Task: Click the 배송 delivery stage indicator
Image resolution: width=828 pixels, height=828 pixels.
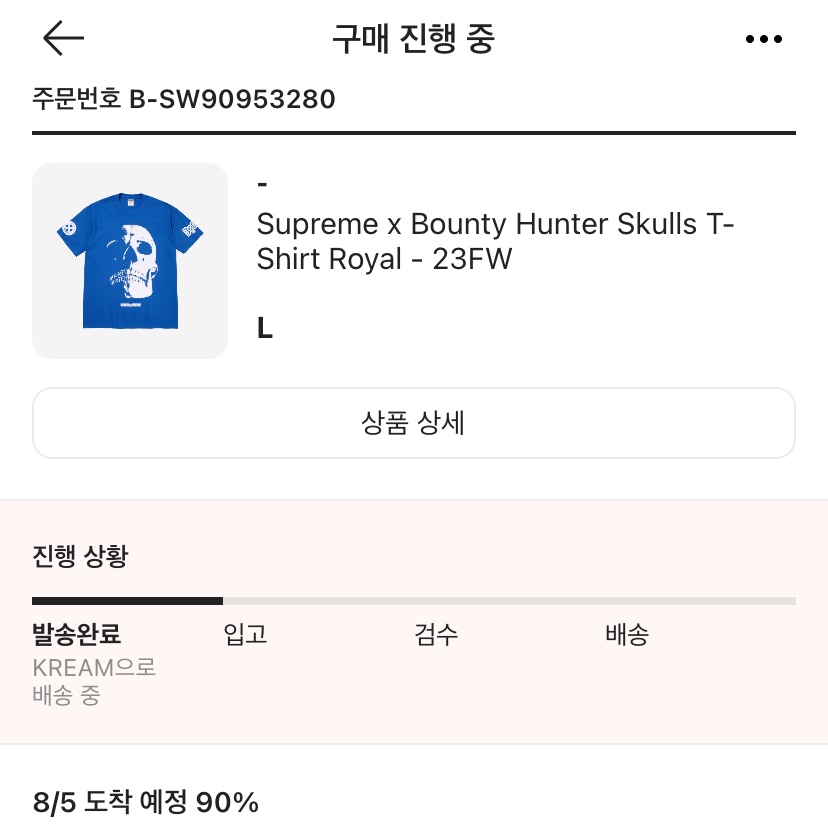Action: 627,635
